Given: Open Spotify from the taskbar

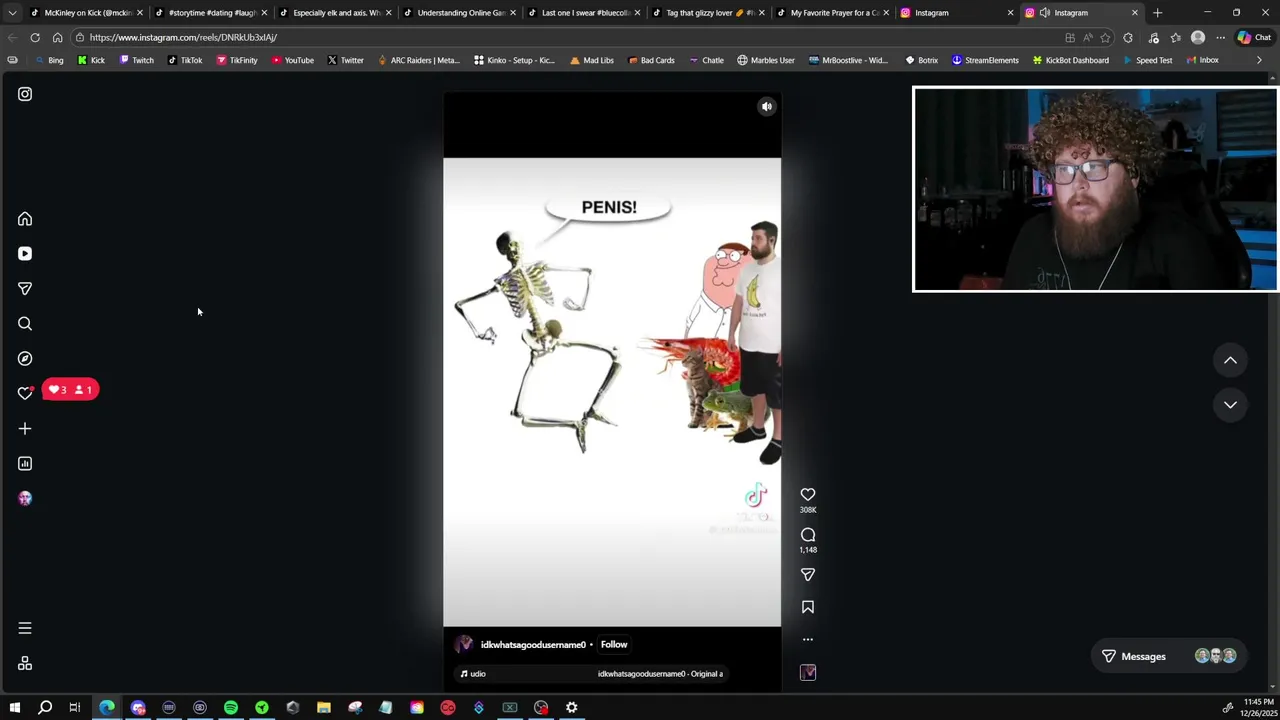Looking at the screenshot, I should click(231, 708).
